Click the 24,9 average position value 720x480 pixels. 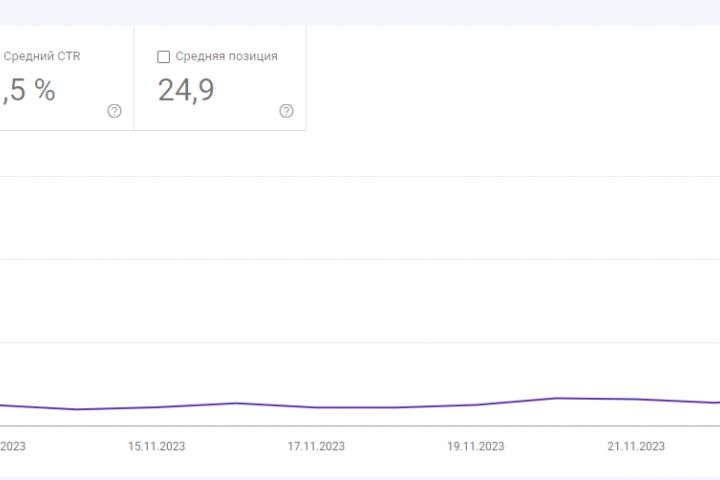tap(186, 90)
